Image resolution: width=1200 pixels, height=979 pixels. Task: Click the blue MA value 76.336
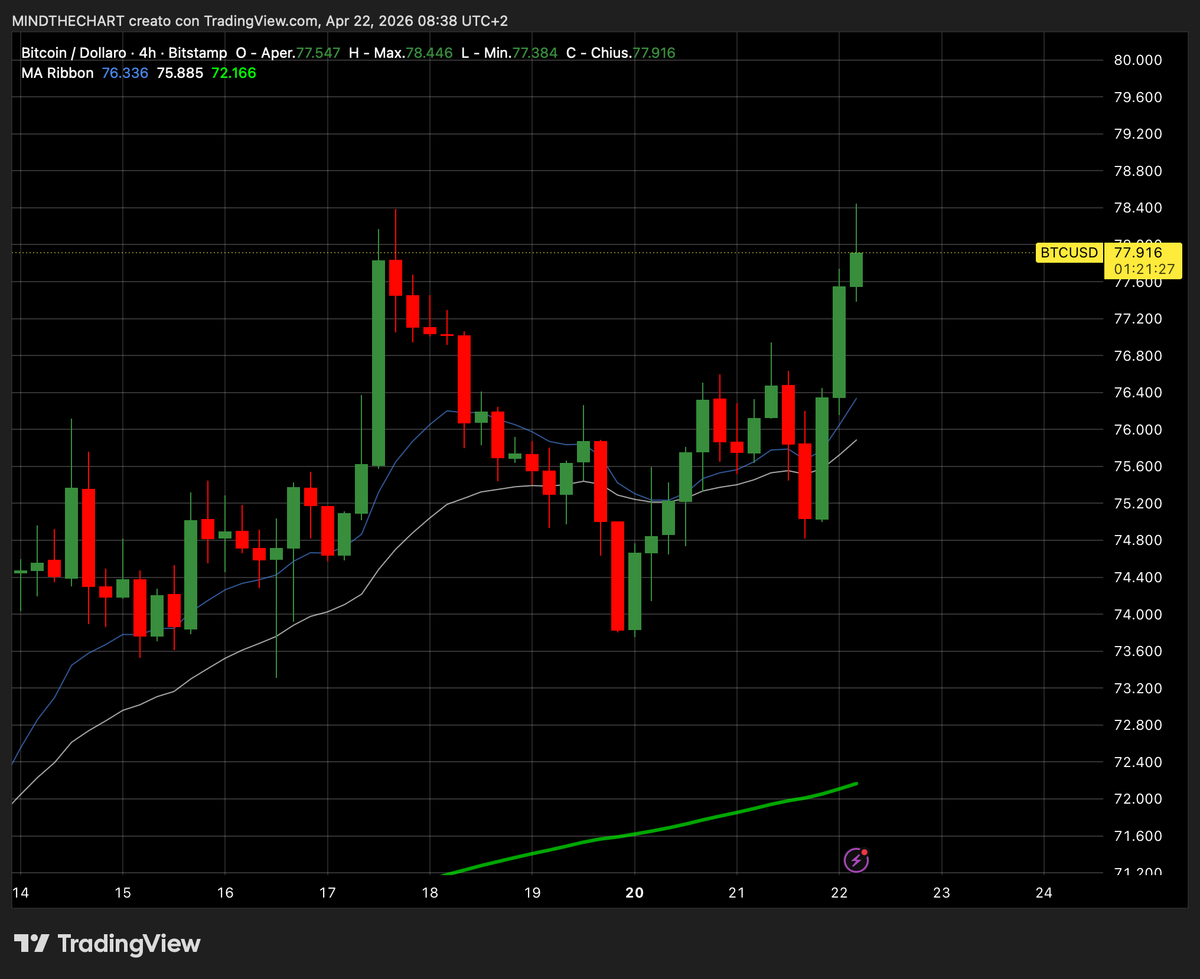124,72
